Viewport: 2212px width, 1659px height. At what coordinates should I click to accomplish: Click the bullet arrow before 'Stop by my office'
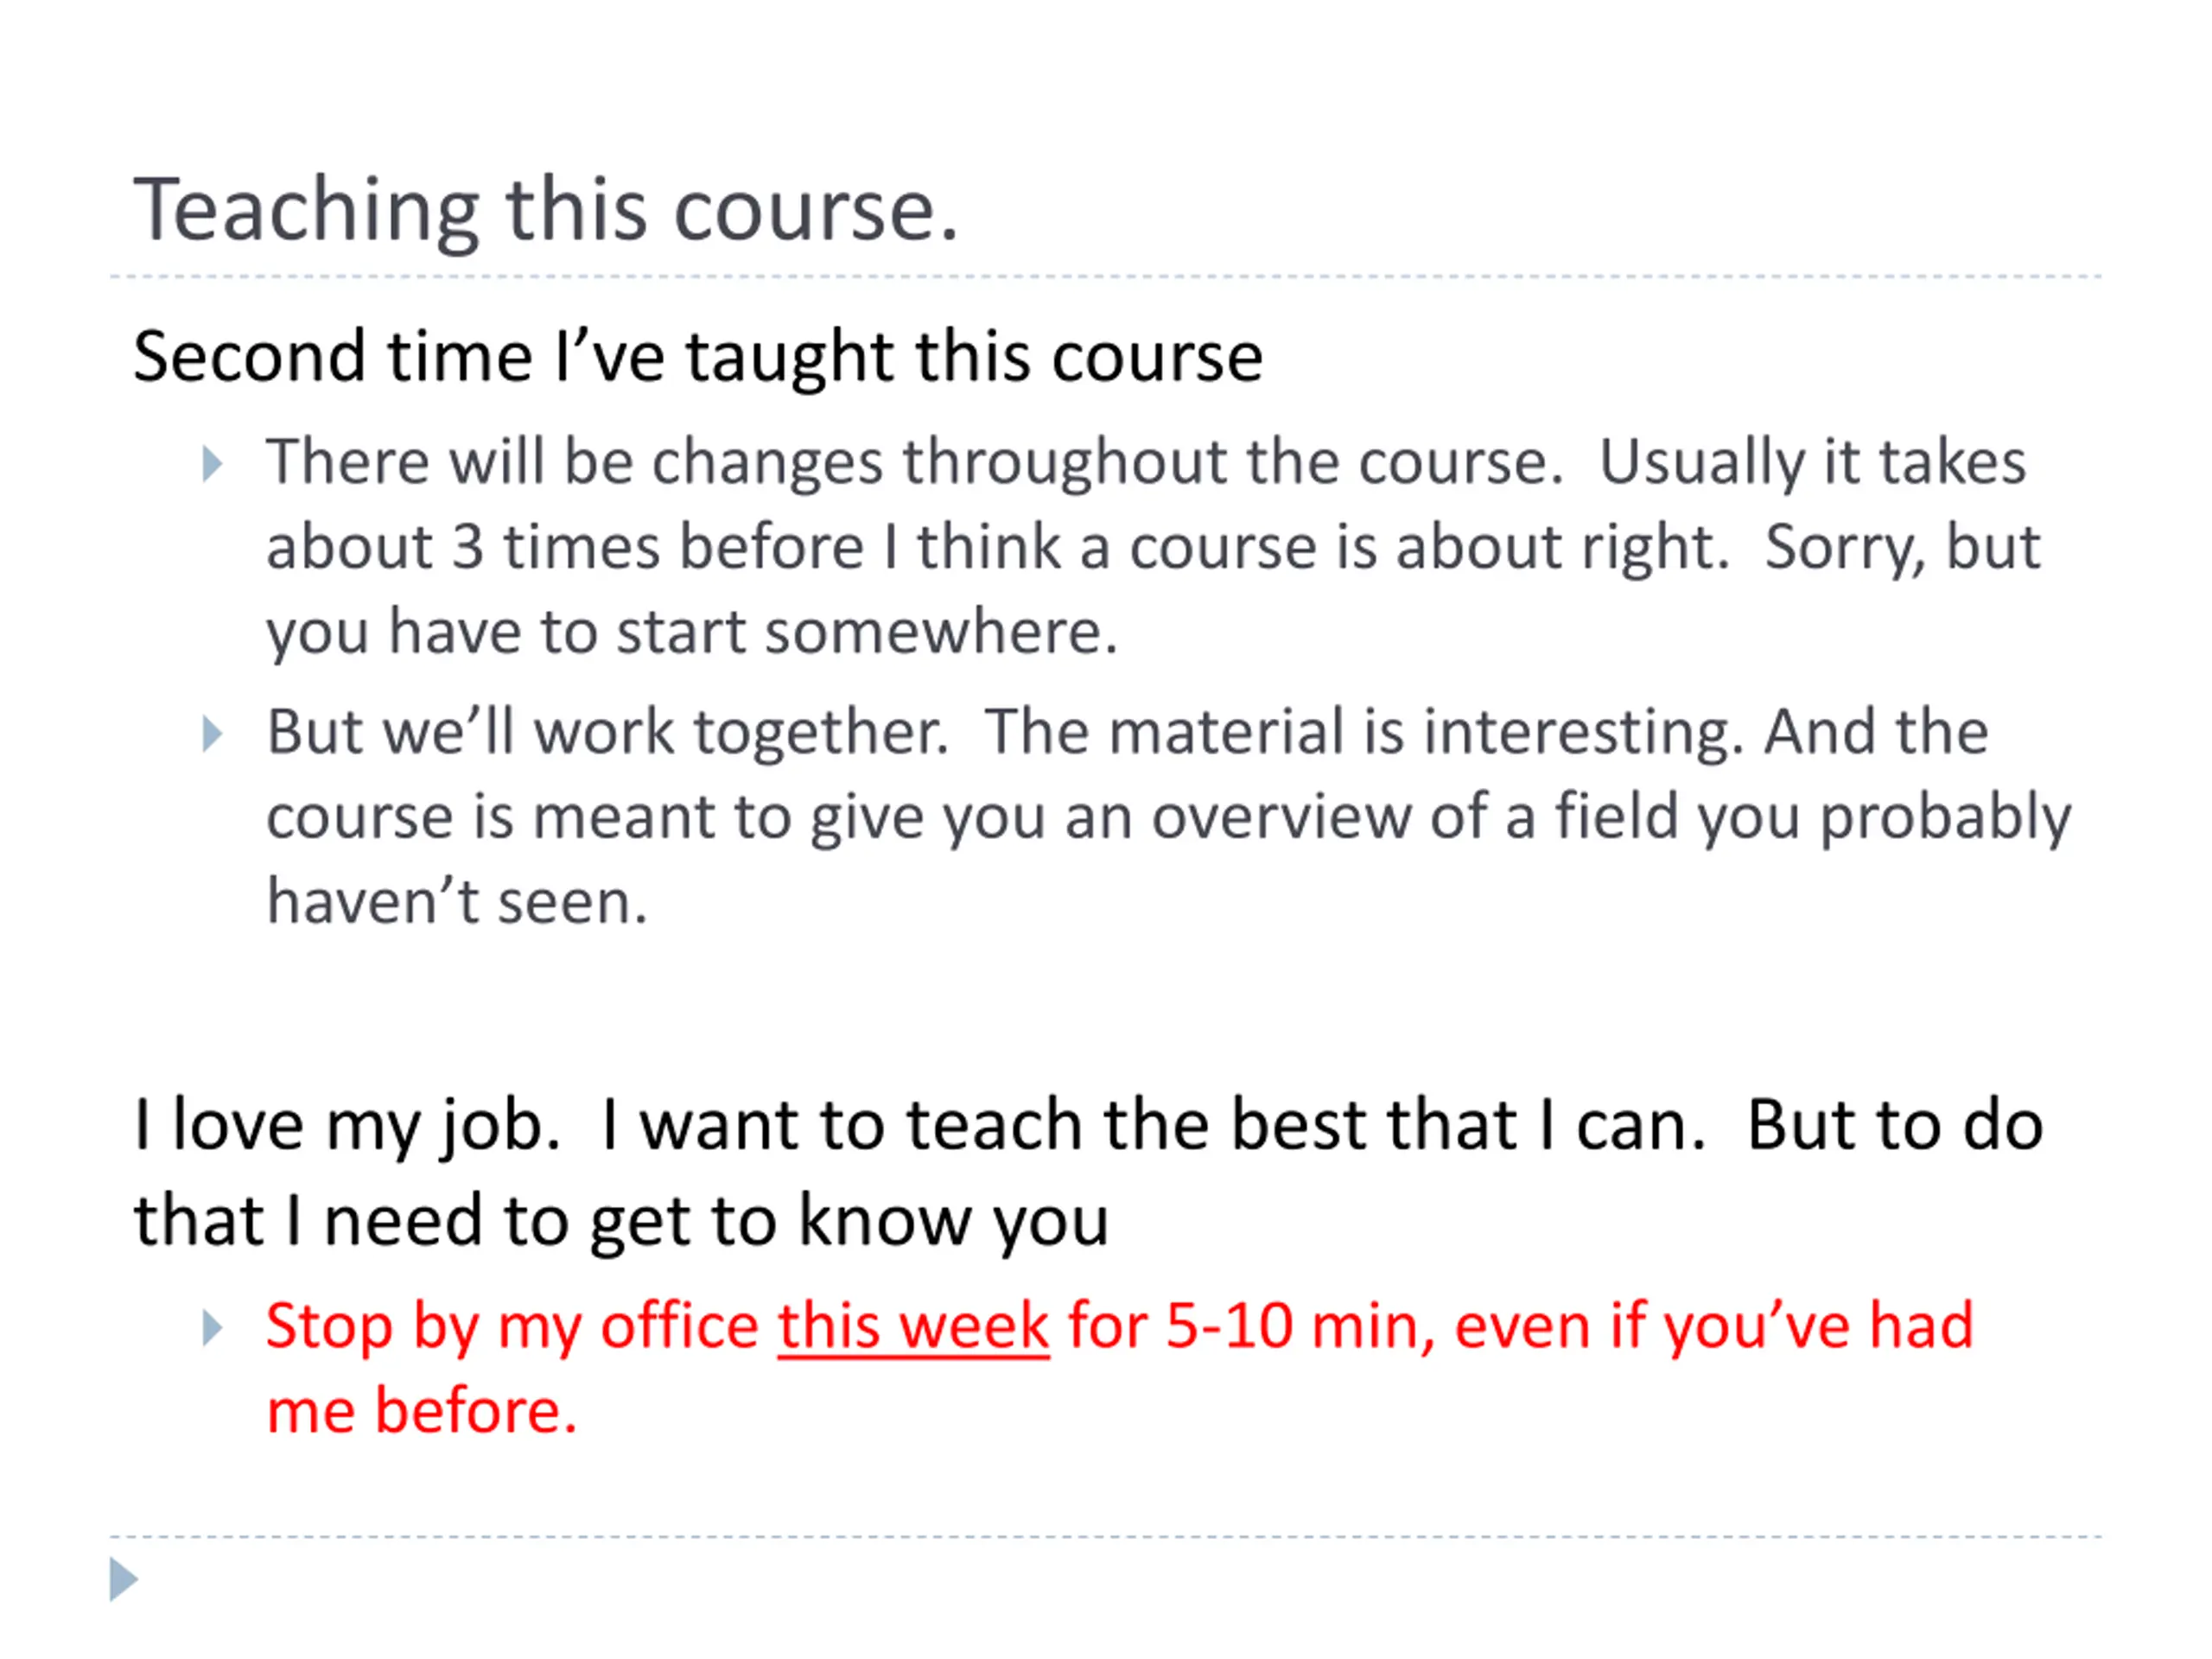point(212,1328)
